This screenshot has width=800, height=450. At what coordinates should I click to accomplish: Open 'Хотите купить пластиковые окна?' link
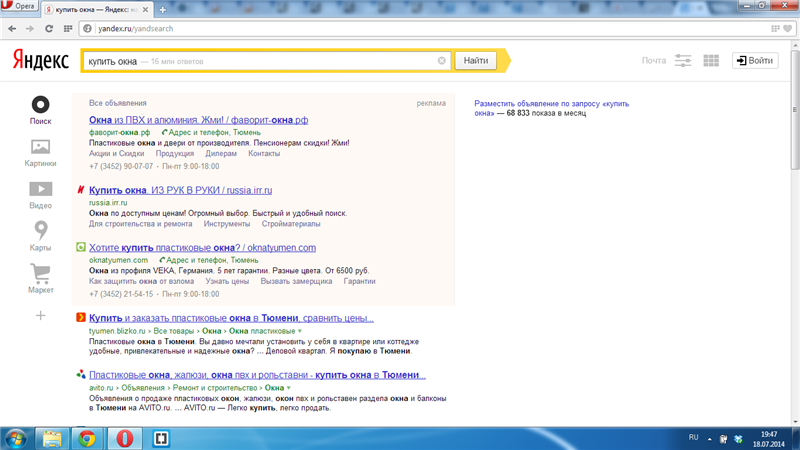(x=203, y=248)
